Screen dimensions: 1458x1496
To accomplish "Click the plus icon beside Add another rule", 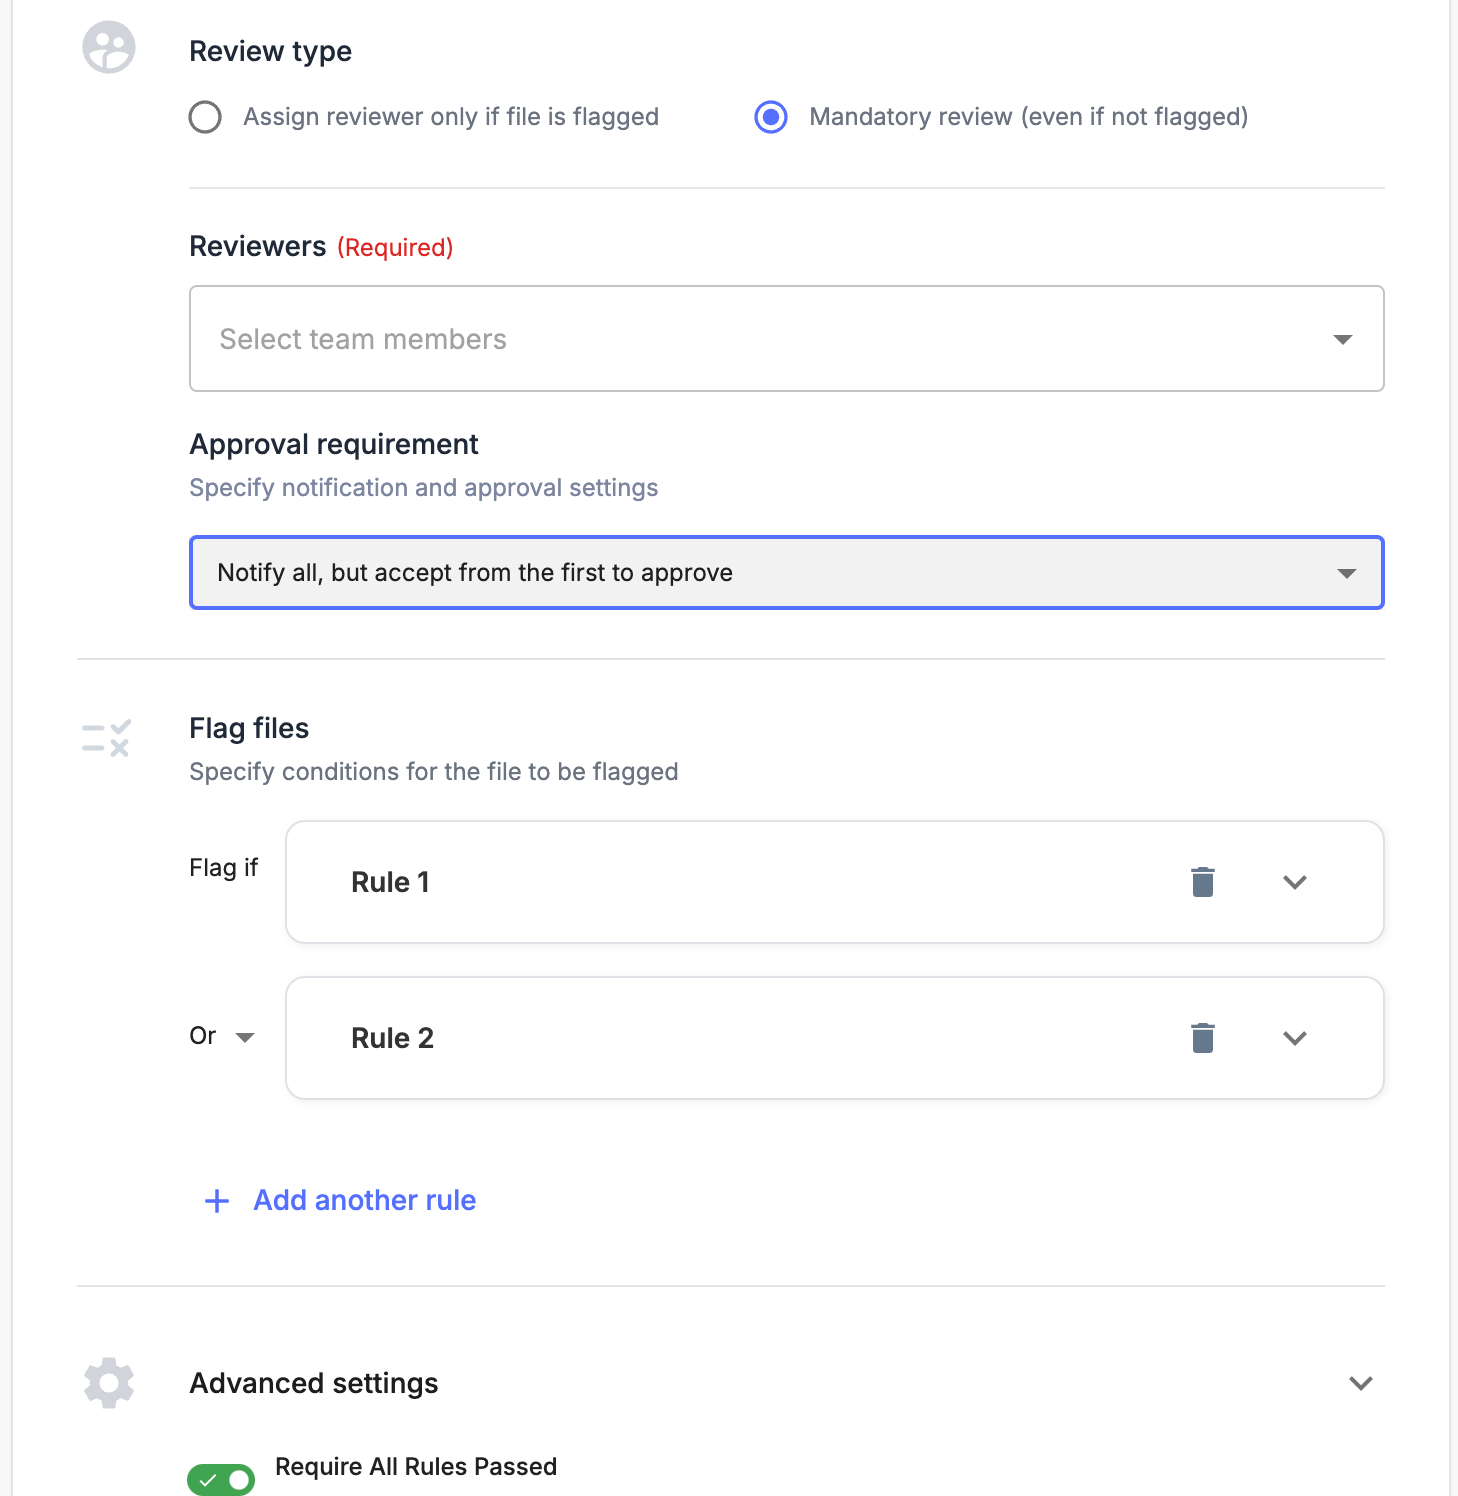I will point(215,1200).
